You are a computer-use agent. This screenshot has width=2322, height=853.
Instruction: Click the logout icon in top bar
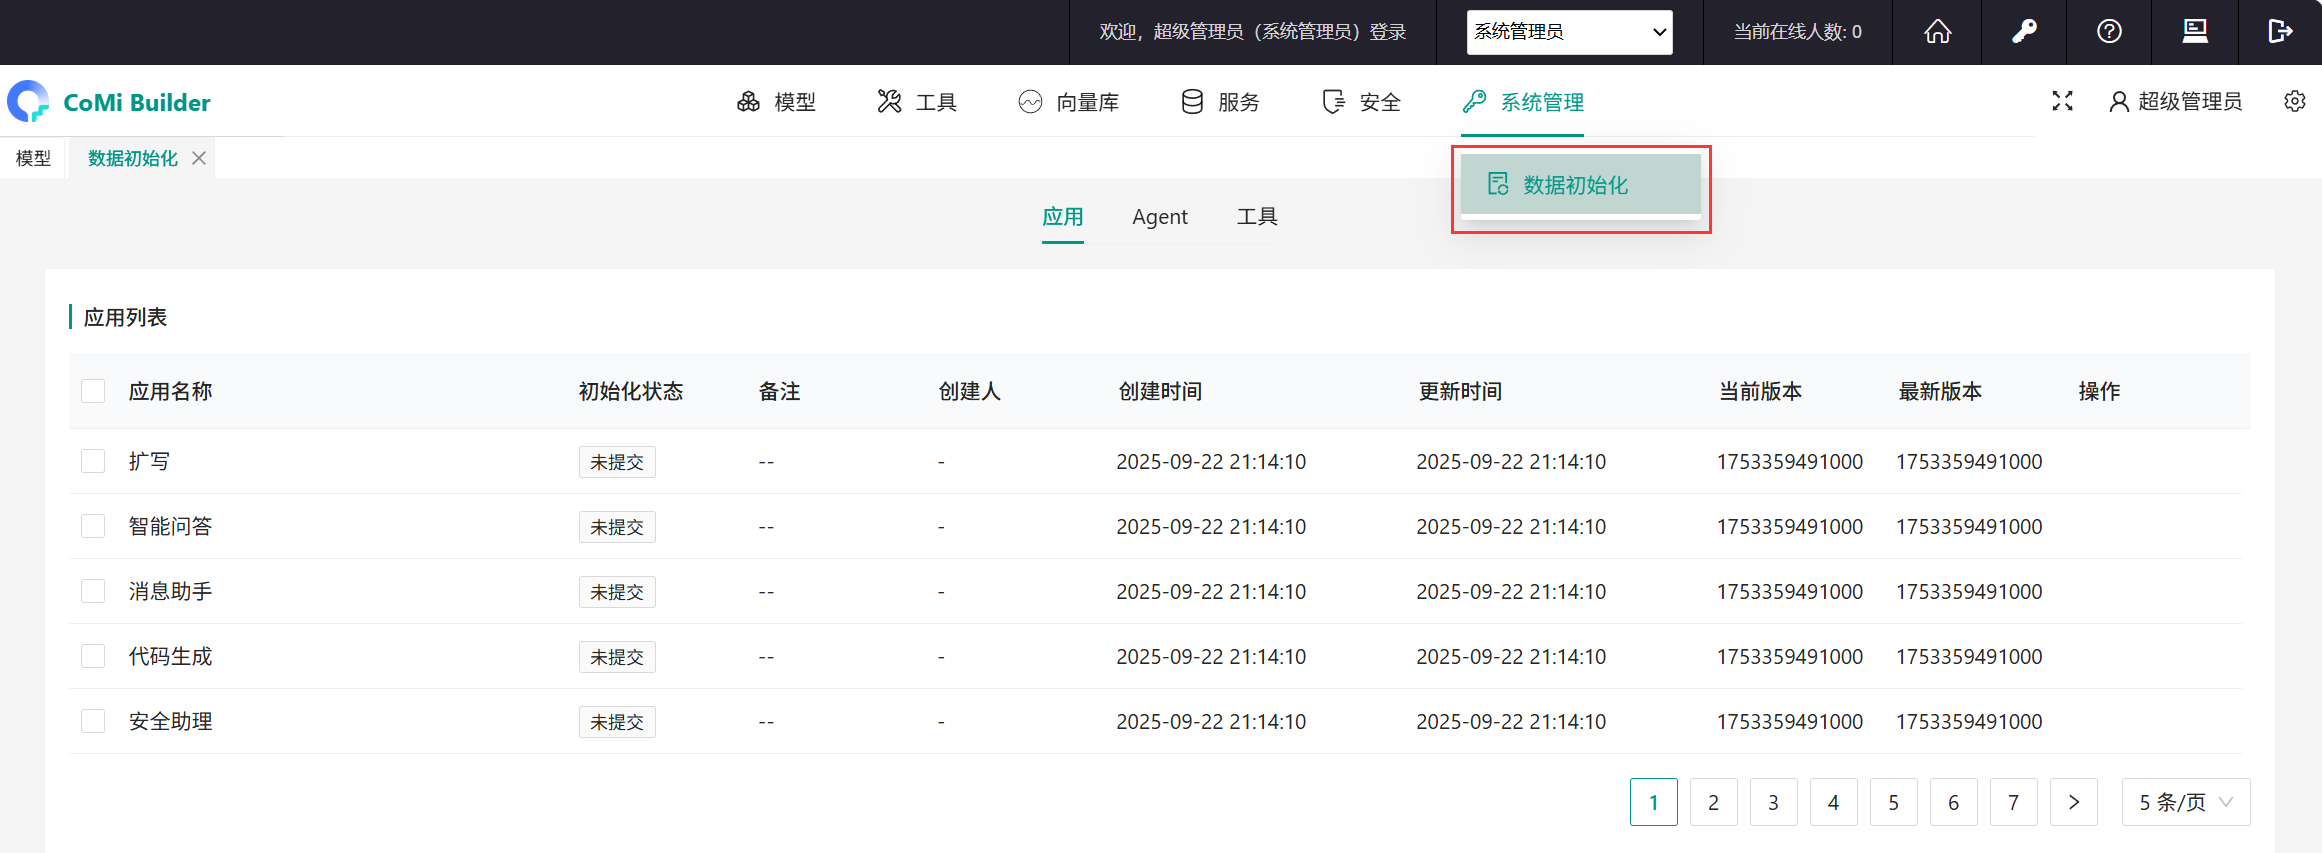click(2279, 32)
